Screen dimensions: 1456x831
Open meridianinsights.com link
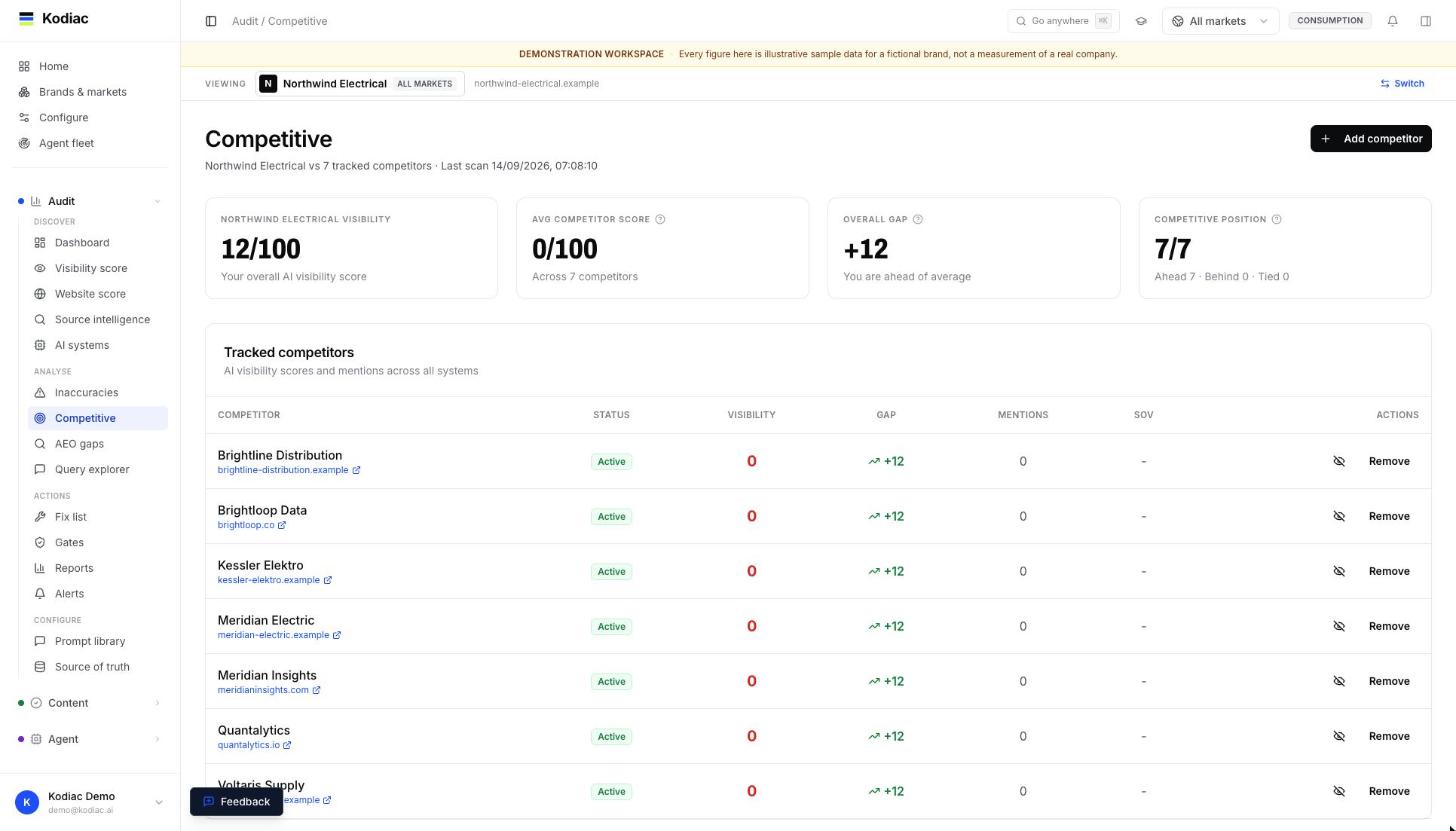(x=269, y=690)
